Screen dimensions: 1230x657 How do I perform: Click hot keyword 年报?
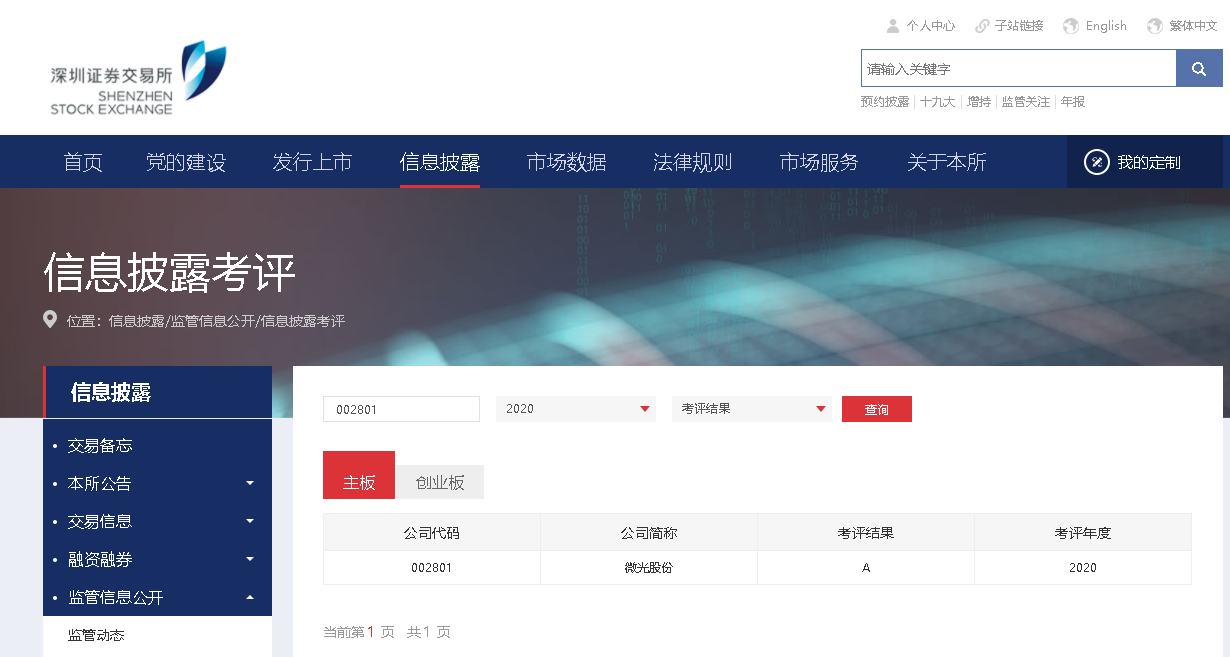point(1073,102)
